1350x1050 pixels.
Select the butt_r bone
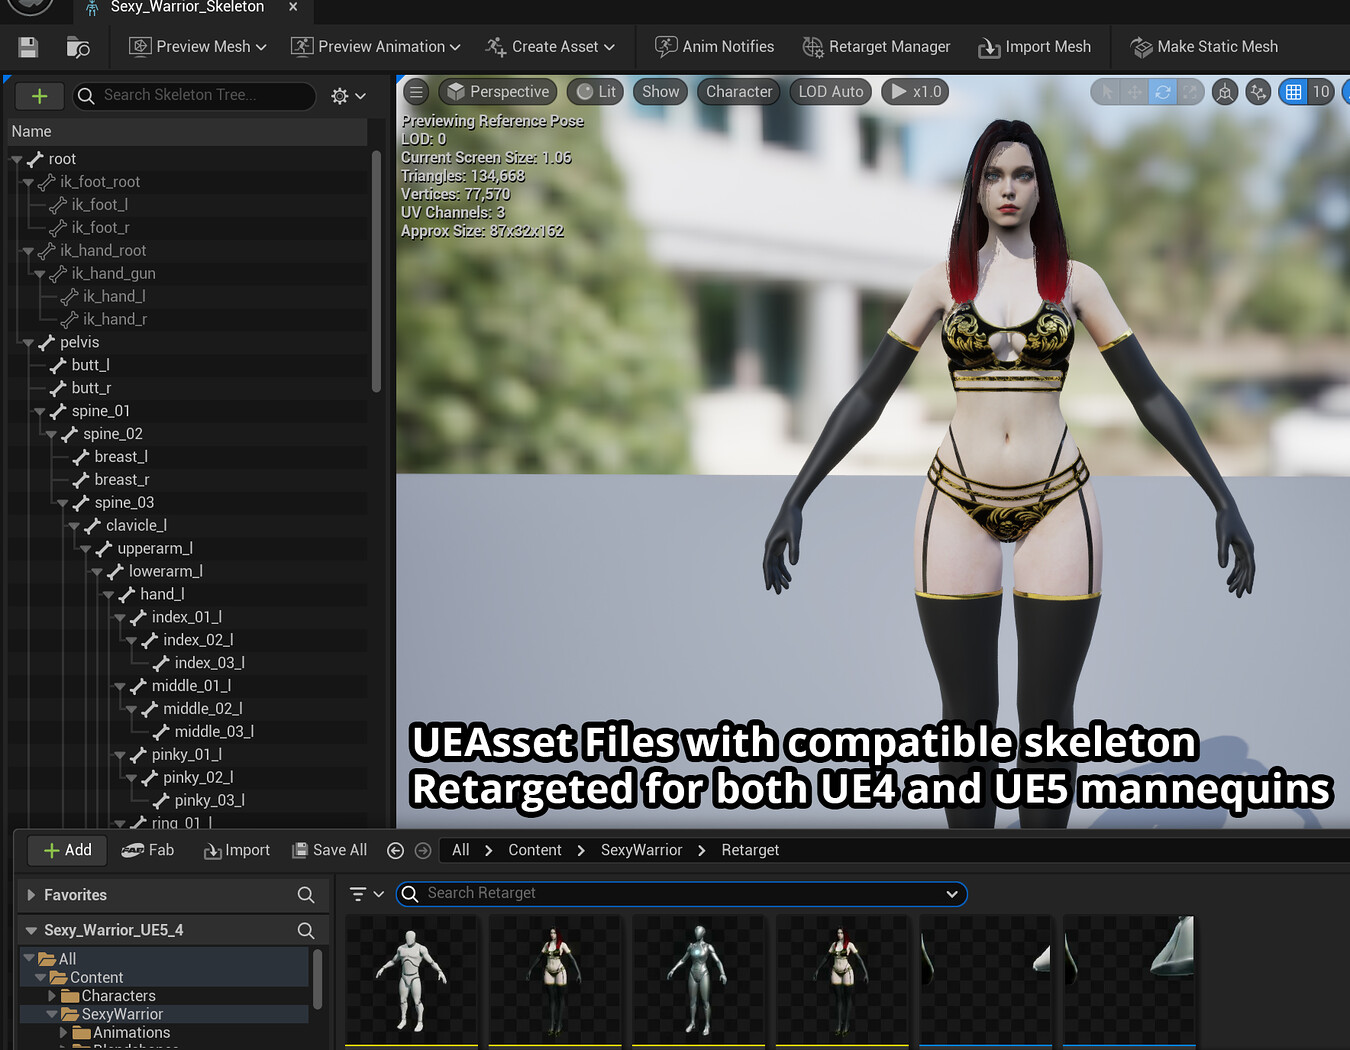point(90,388)
